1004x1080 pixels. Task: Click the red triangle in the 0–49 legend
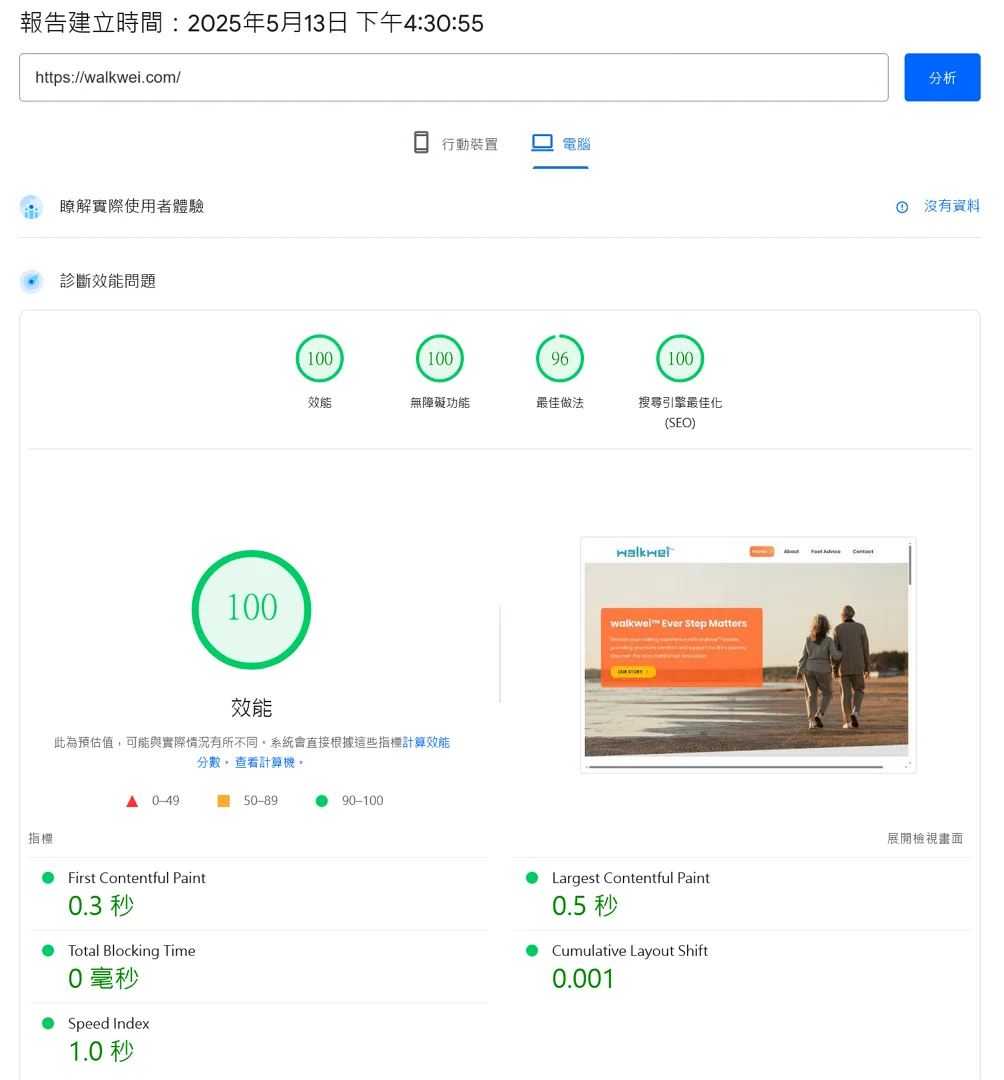(131, 800)
